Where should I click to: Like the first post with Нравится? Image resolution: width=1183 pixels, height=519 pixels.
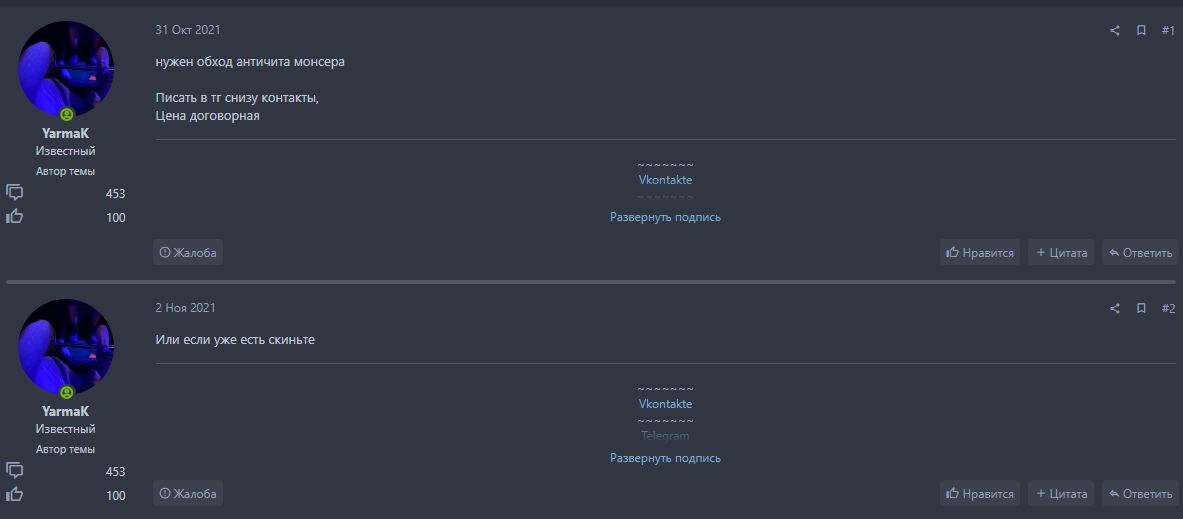coord(980,253)
